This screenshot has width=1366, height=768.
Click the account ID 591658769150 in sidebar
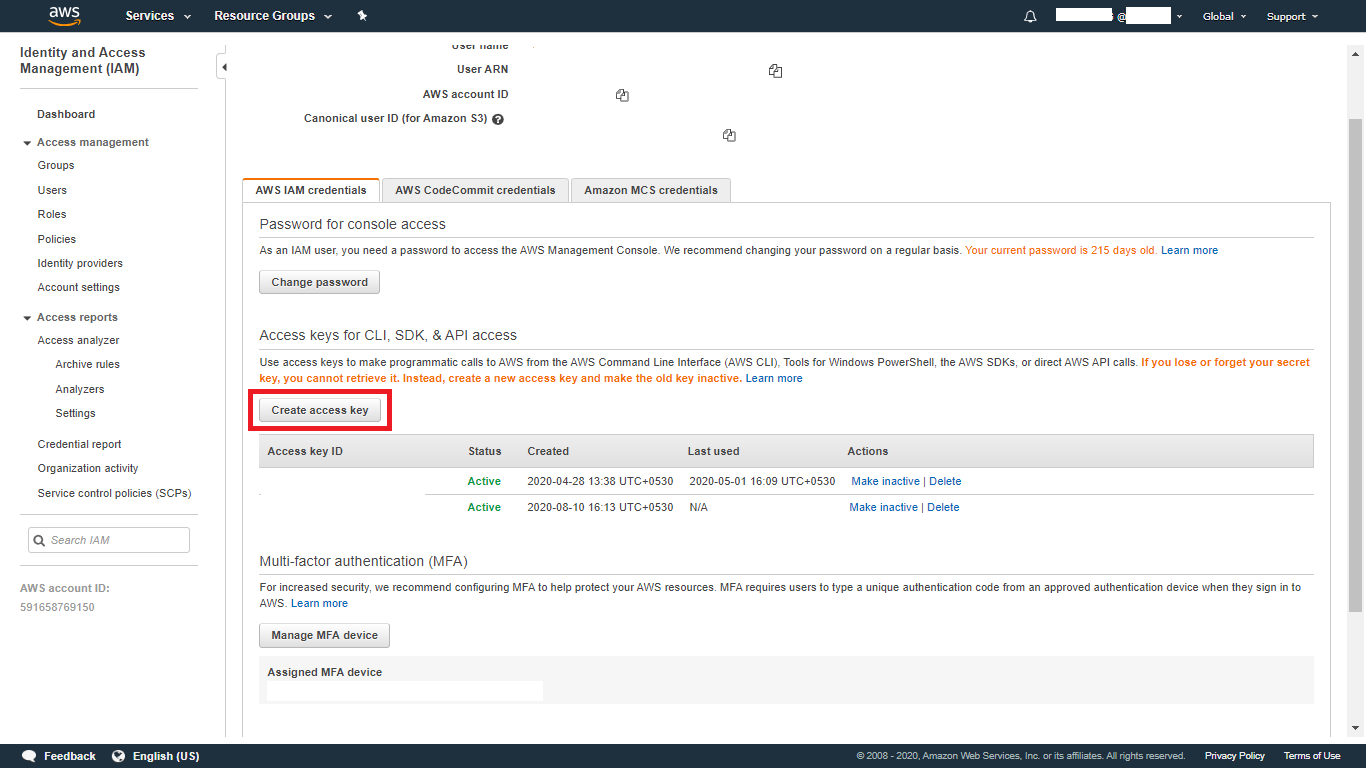tap(57, 607)
